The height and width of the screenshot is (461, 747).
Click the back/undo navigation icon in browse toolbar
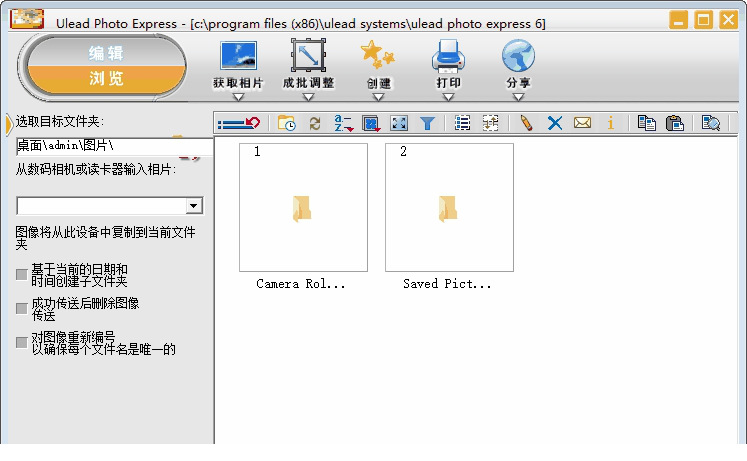(239, 123)
